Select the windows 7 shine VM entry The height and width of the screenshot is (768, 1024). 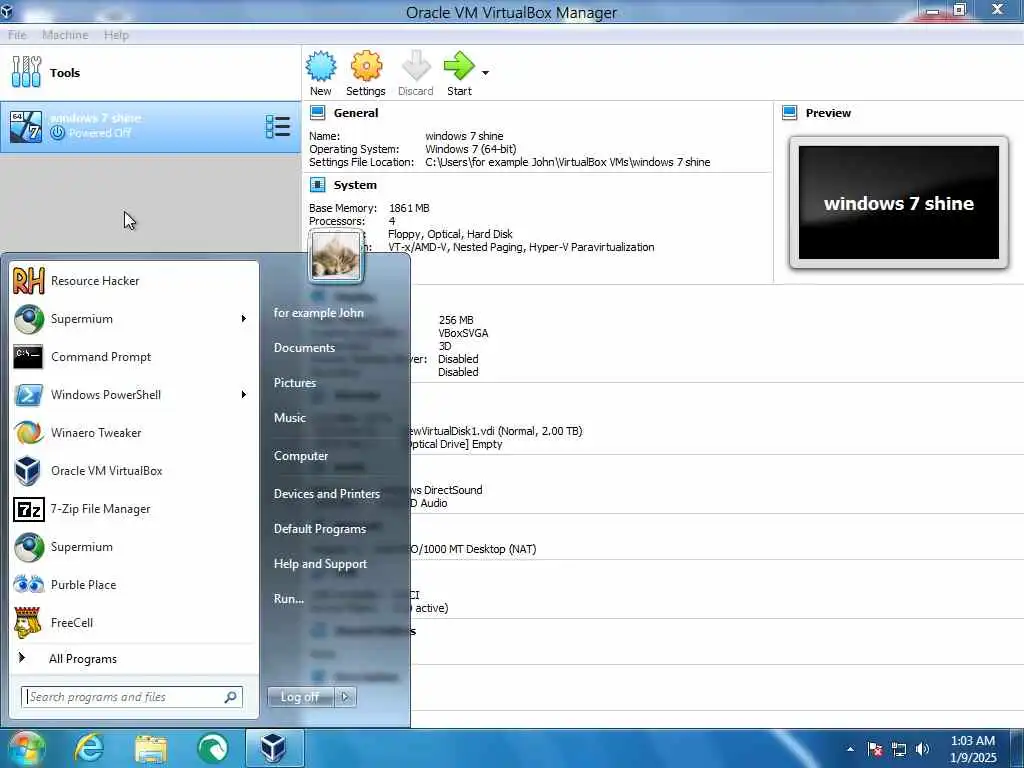click(x=150, y=127)
